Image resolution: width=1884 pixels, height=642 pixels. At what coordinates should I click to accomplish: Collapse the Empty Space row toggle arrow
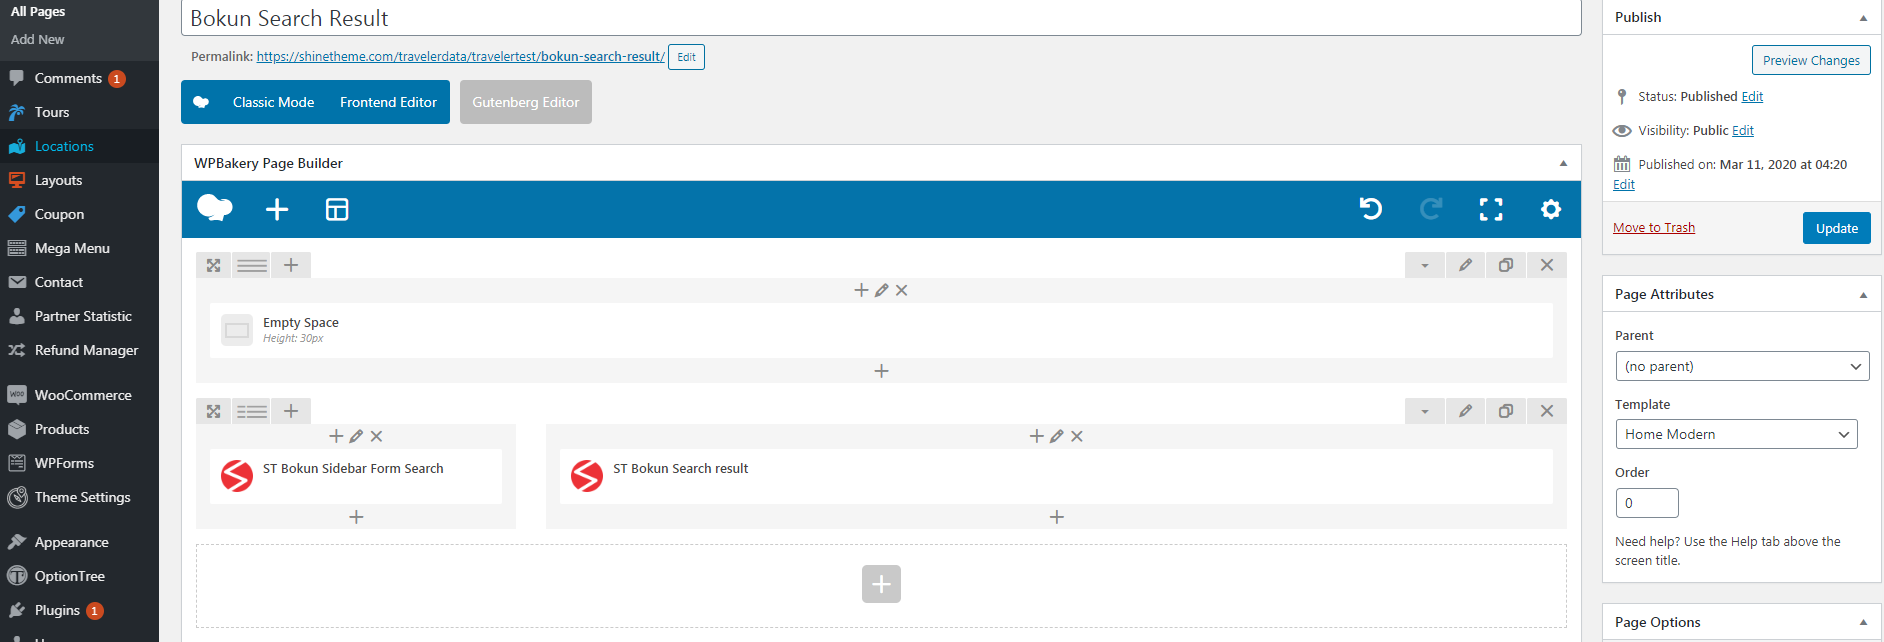(x=1425, y=265)
